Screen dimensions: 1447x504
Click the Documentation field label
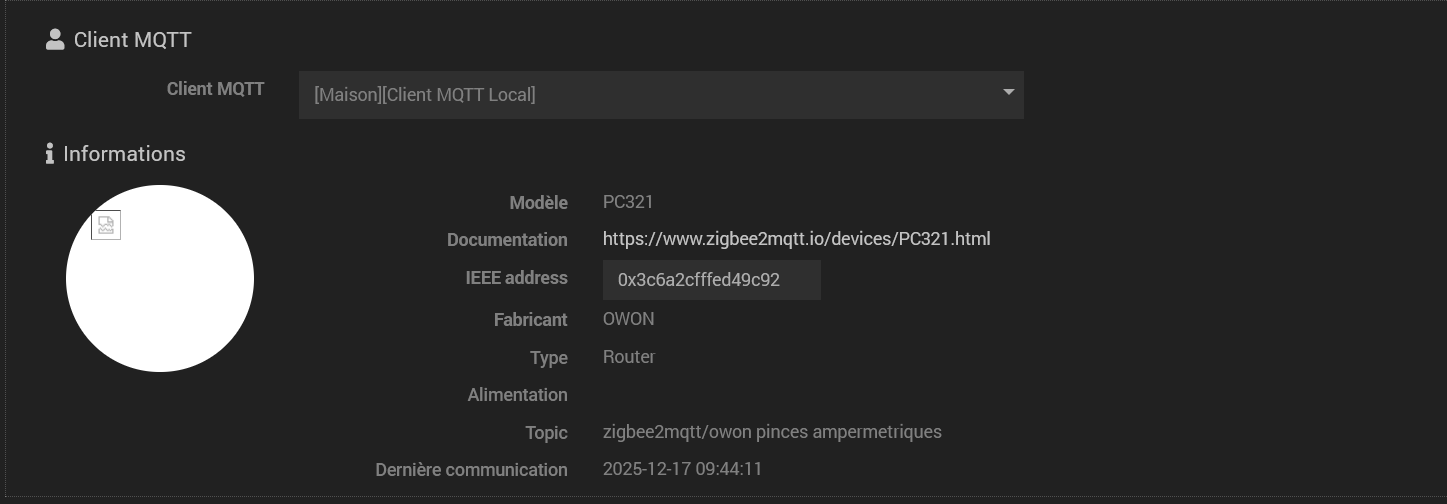click(x=507, y=240)
